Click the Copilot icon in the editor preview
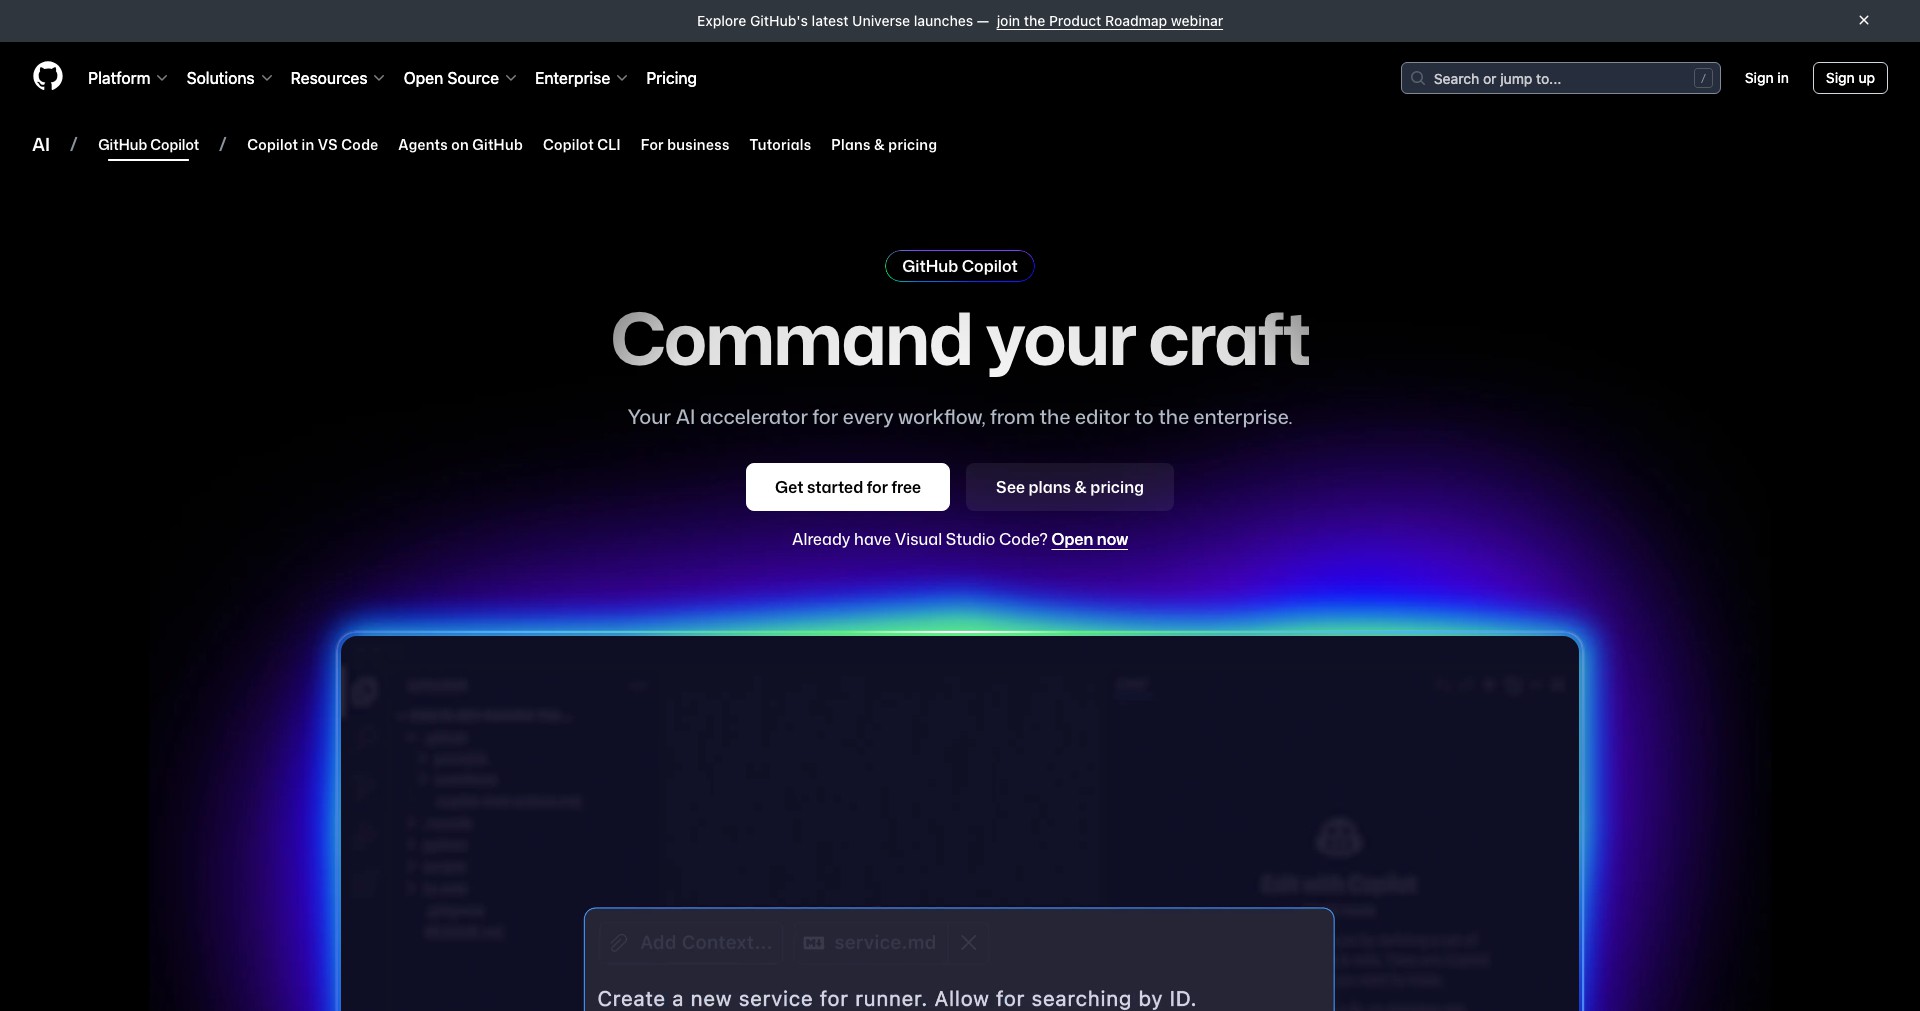 click(1339, 838)
